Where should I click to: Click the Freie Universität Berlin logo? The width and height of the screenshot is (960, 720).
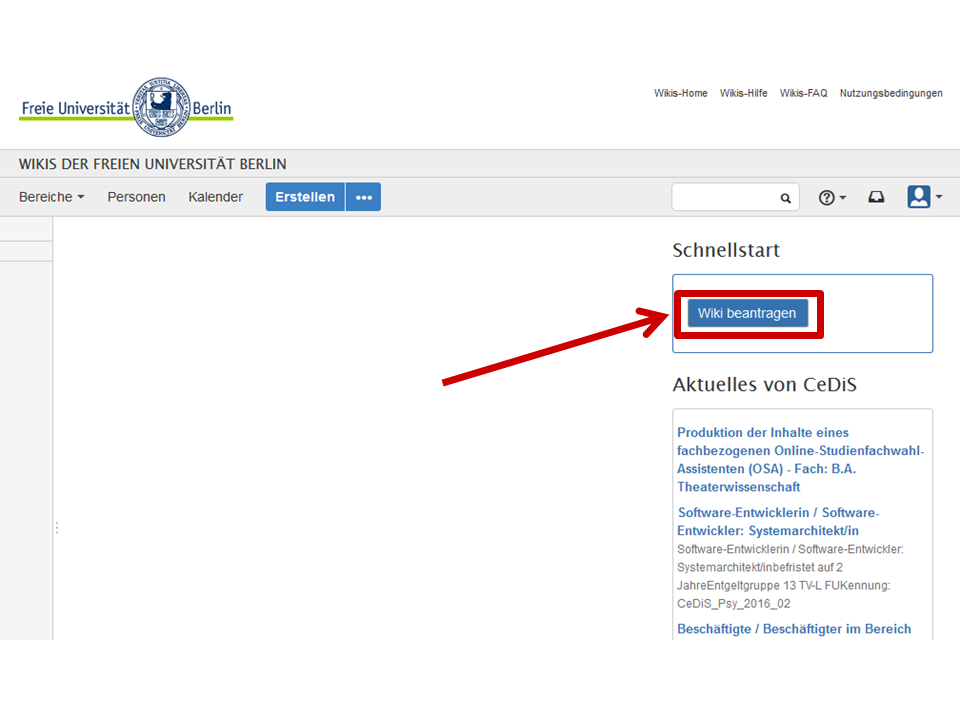(127, 108)
